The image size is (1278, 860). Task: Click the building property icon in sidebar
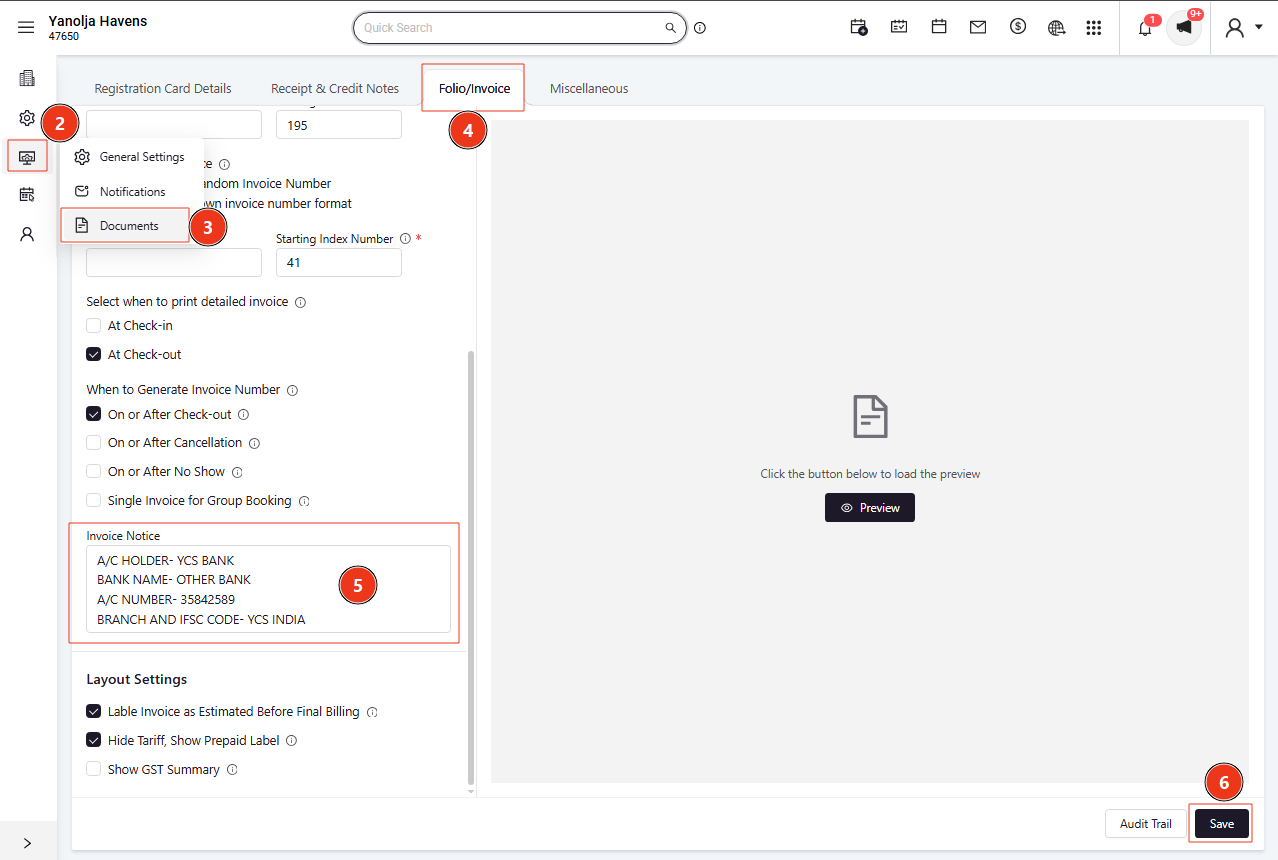coord(27,78)
